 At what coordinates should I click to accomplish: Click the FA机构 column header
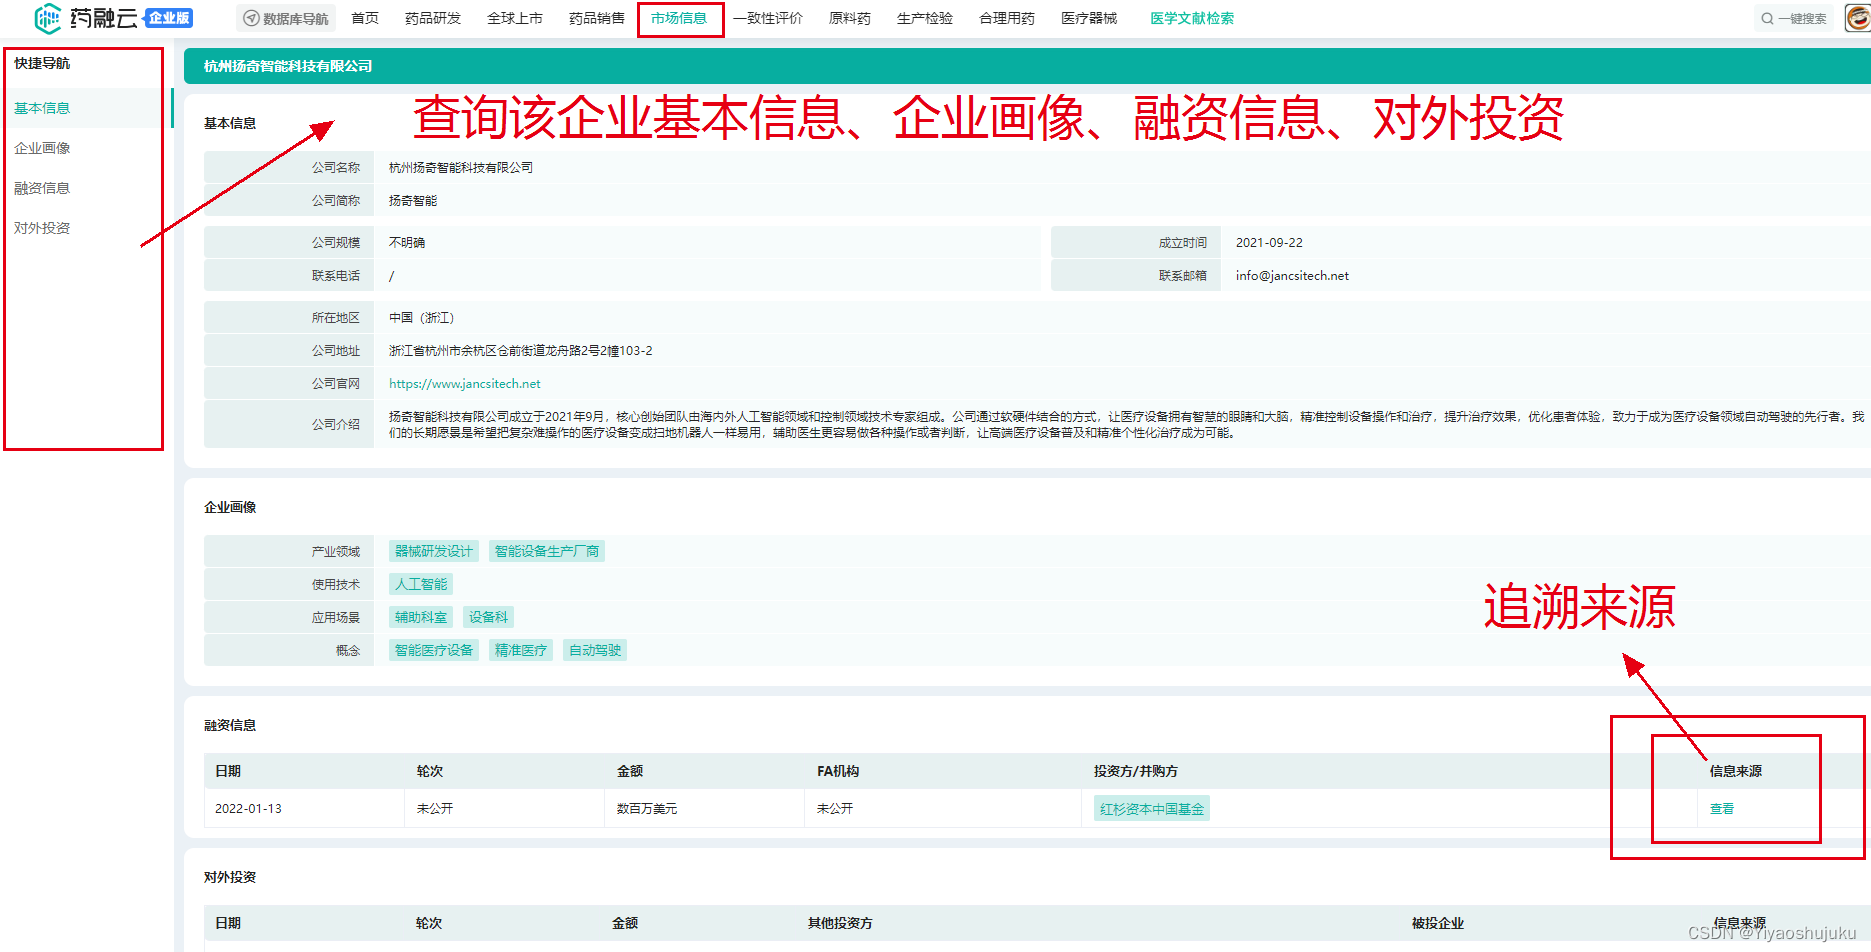pyautogui.click(x=838, y=771)
